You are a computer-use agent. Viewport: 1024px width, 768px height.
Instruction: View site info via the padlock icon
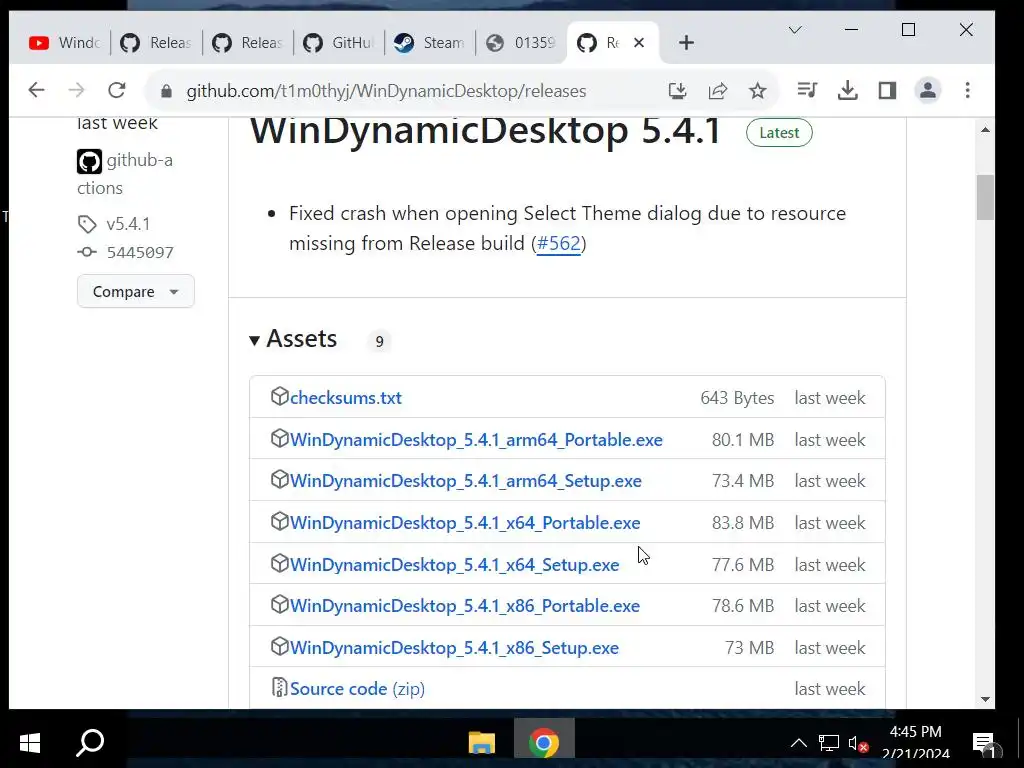tap(167, 91)
